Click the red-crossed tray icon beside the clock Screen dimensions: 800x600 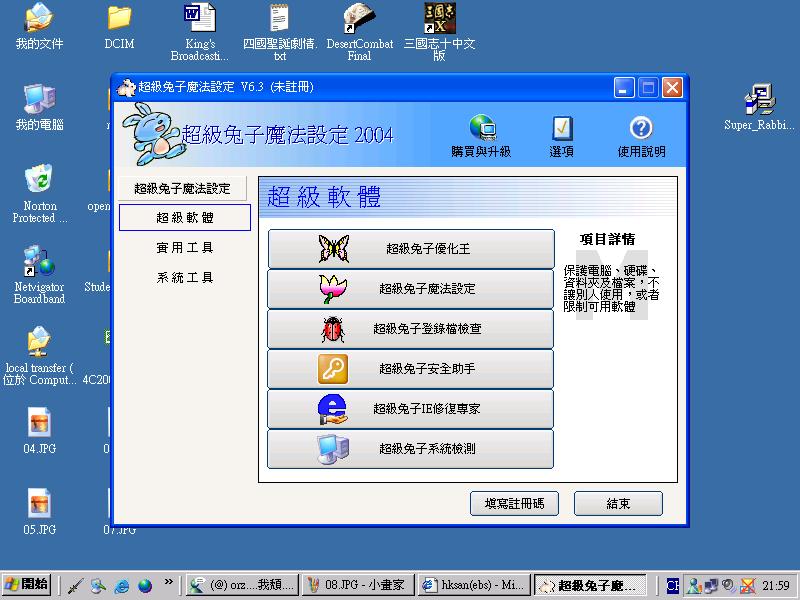[748, 585]
